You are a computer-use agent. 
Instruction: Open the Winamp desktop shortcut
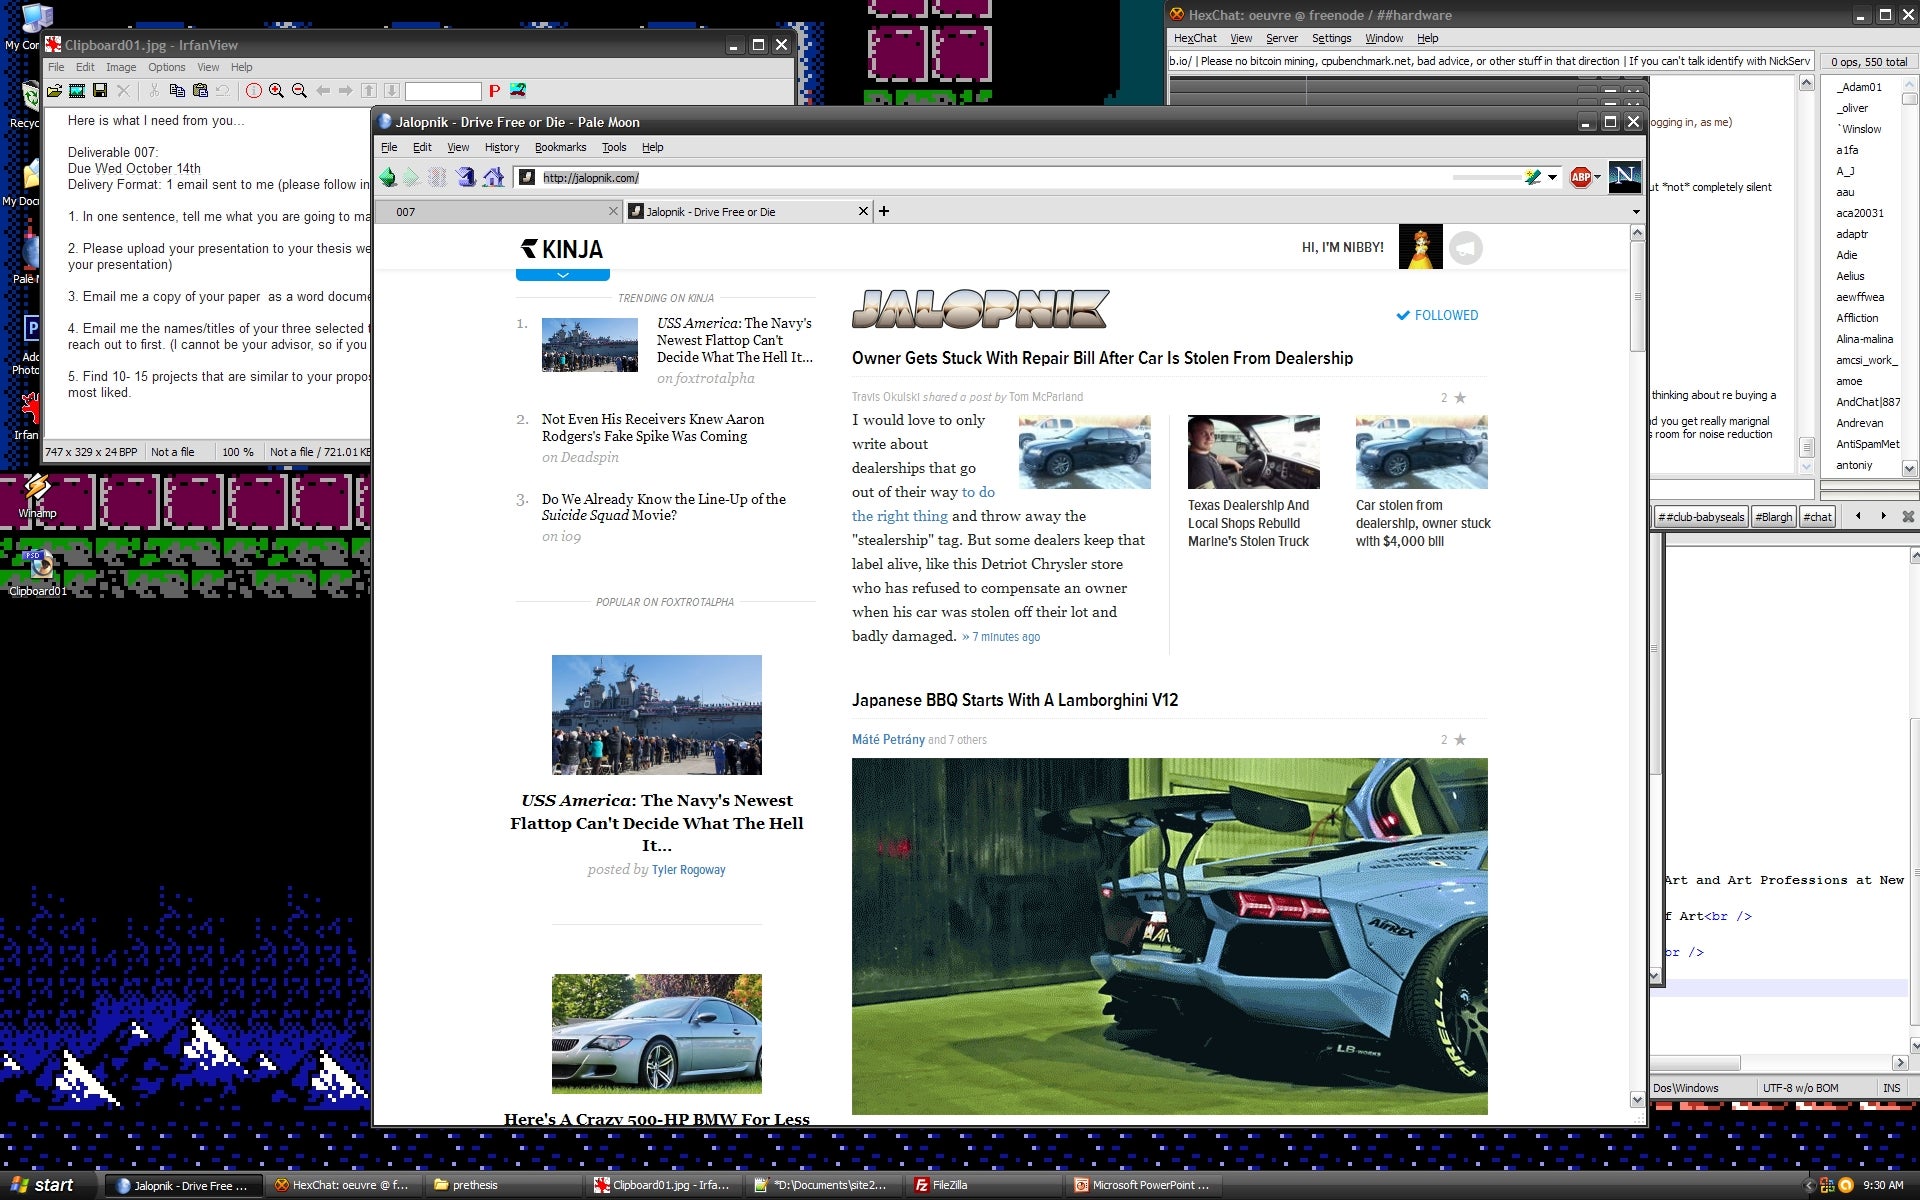pyautogui.click(x=37, y=496)
